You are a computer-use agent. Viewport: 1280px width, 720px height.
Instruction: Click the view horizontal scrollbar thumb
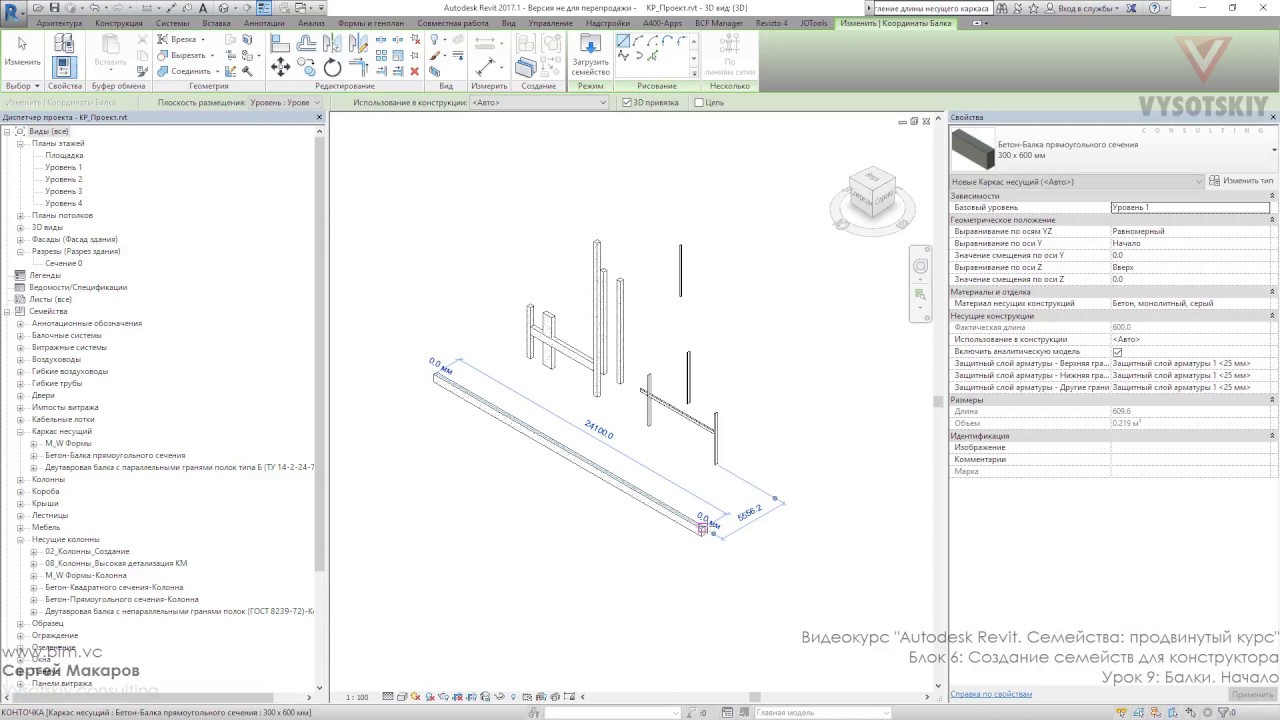pos(755,697)
